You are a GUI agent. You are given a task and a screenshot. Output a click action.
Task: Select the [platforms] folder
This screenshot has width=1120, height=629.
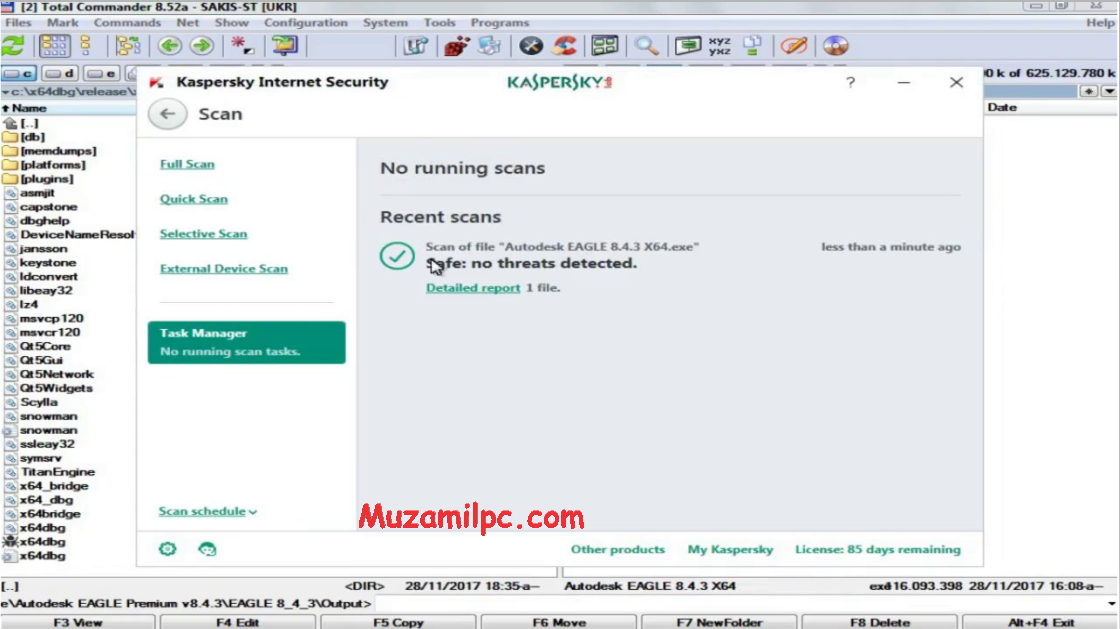[44, 165]
